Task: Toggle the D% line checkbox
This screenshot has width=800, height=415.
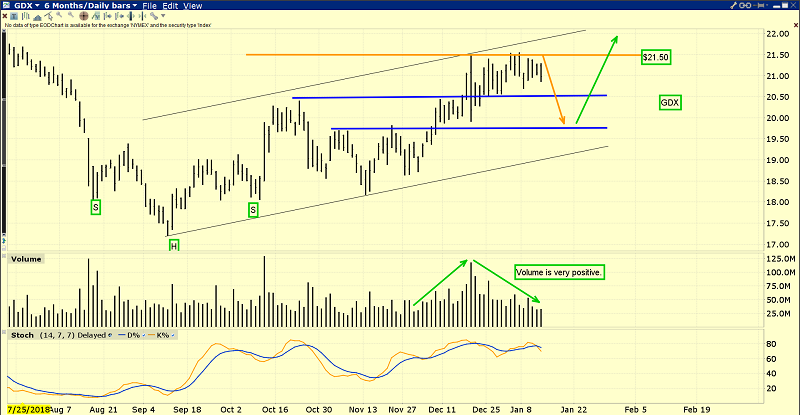Action: click(x=144, y=335)
